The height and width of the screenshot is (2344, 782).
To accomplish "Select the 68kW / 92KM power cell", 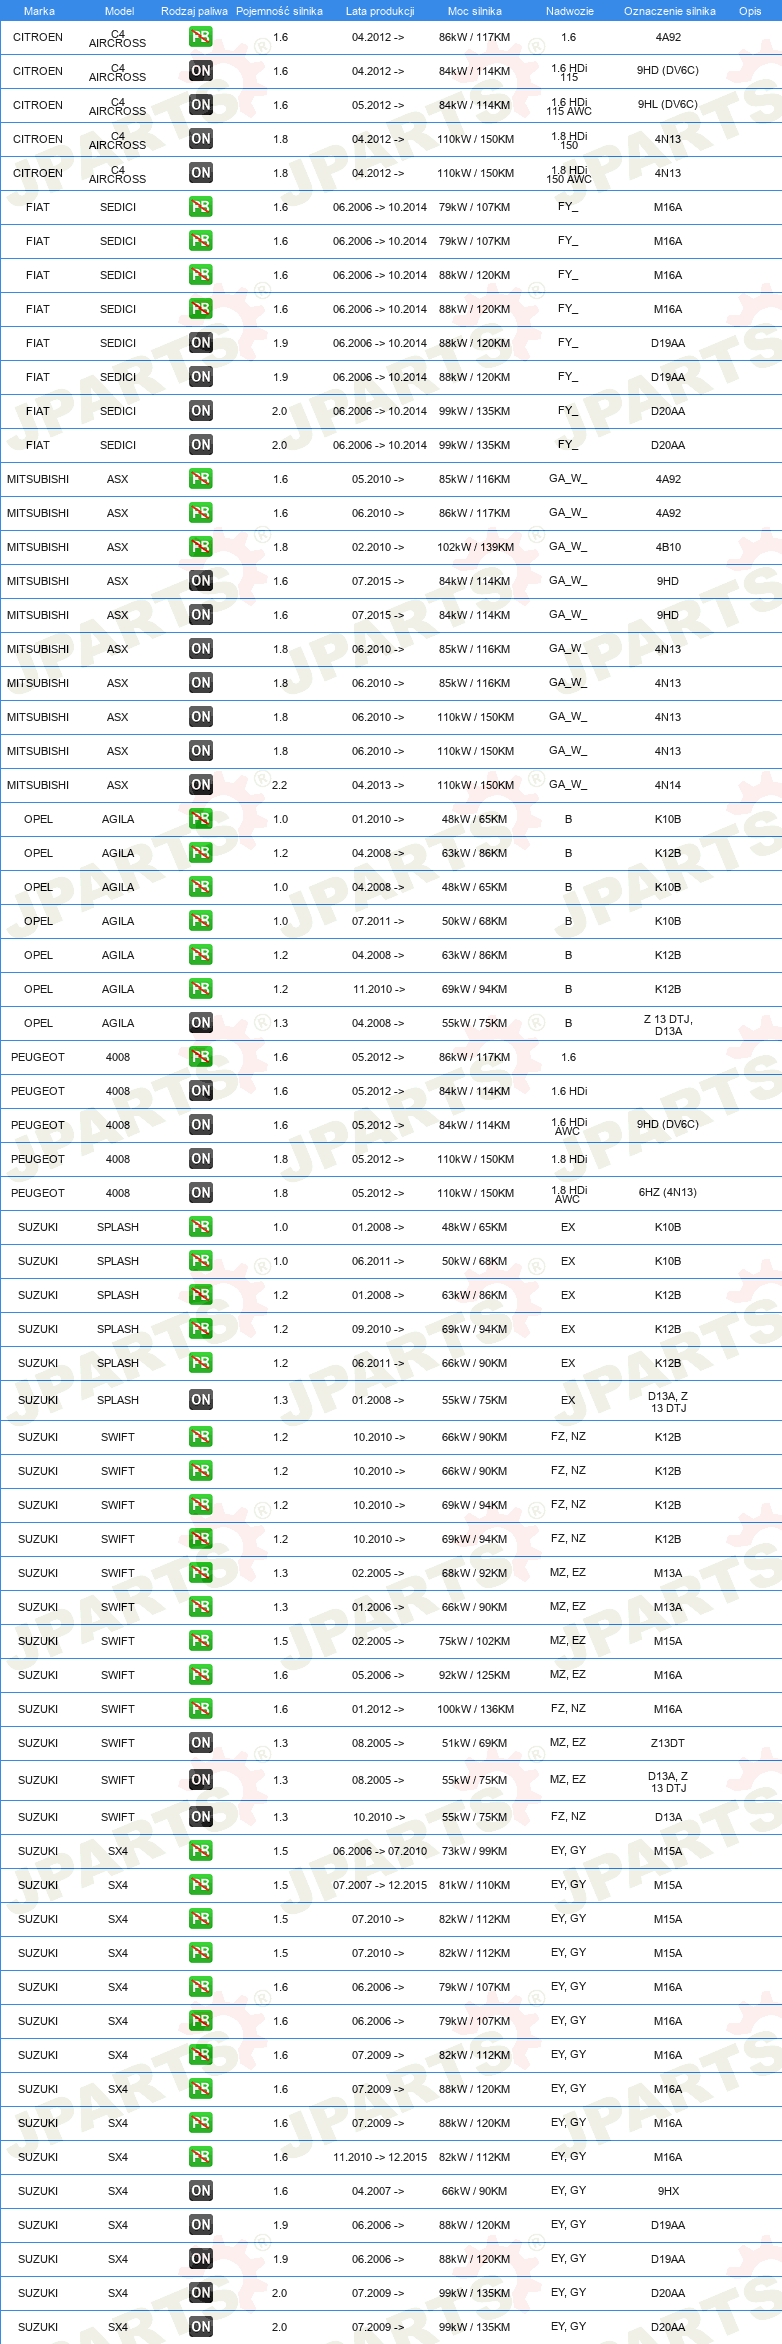I will (475, 1573).
